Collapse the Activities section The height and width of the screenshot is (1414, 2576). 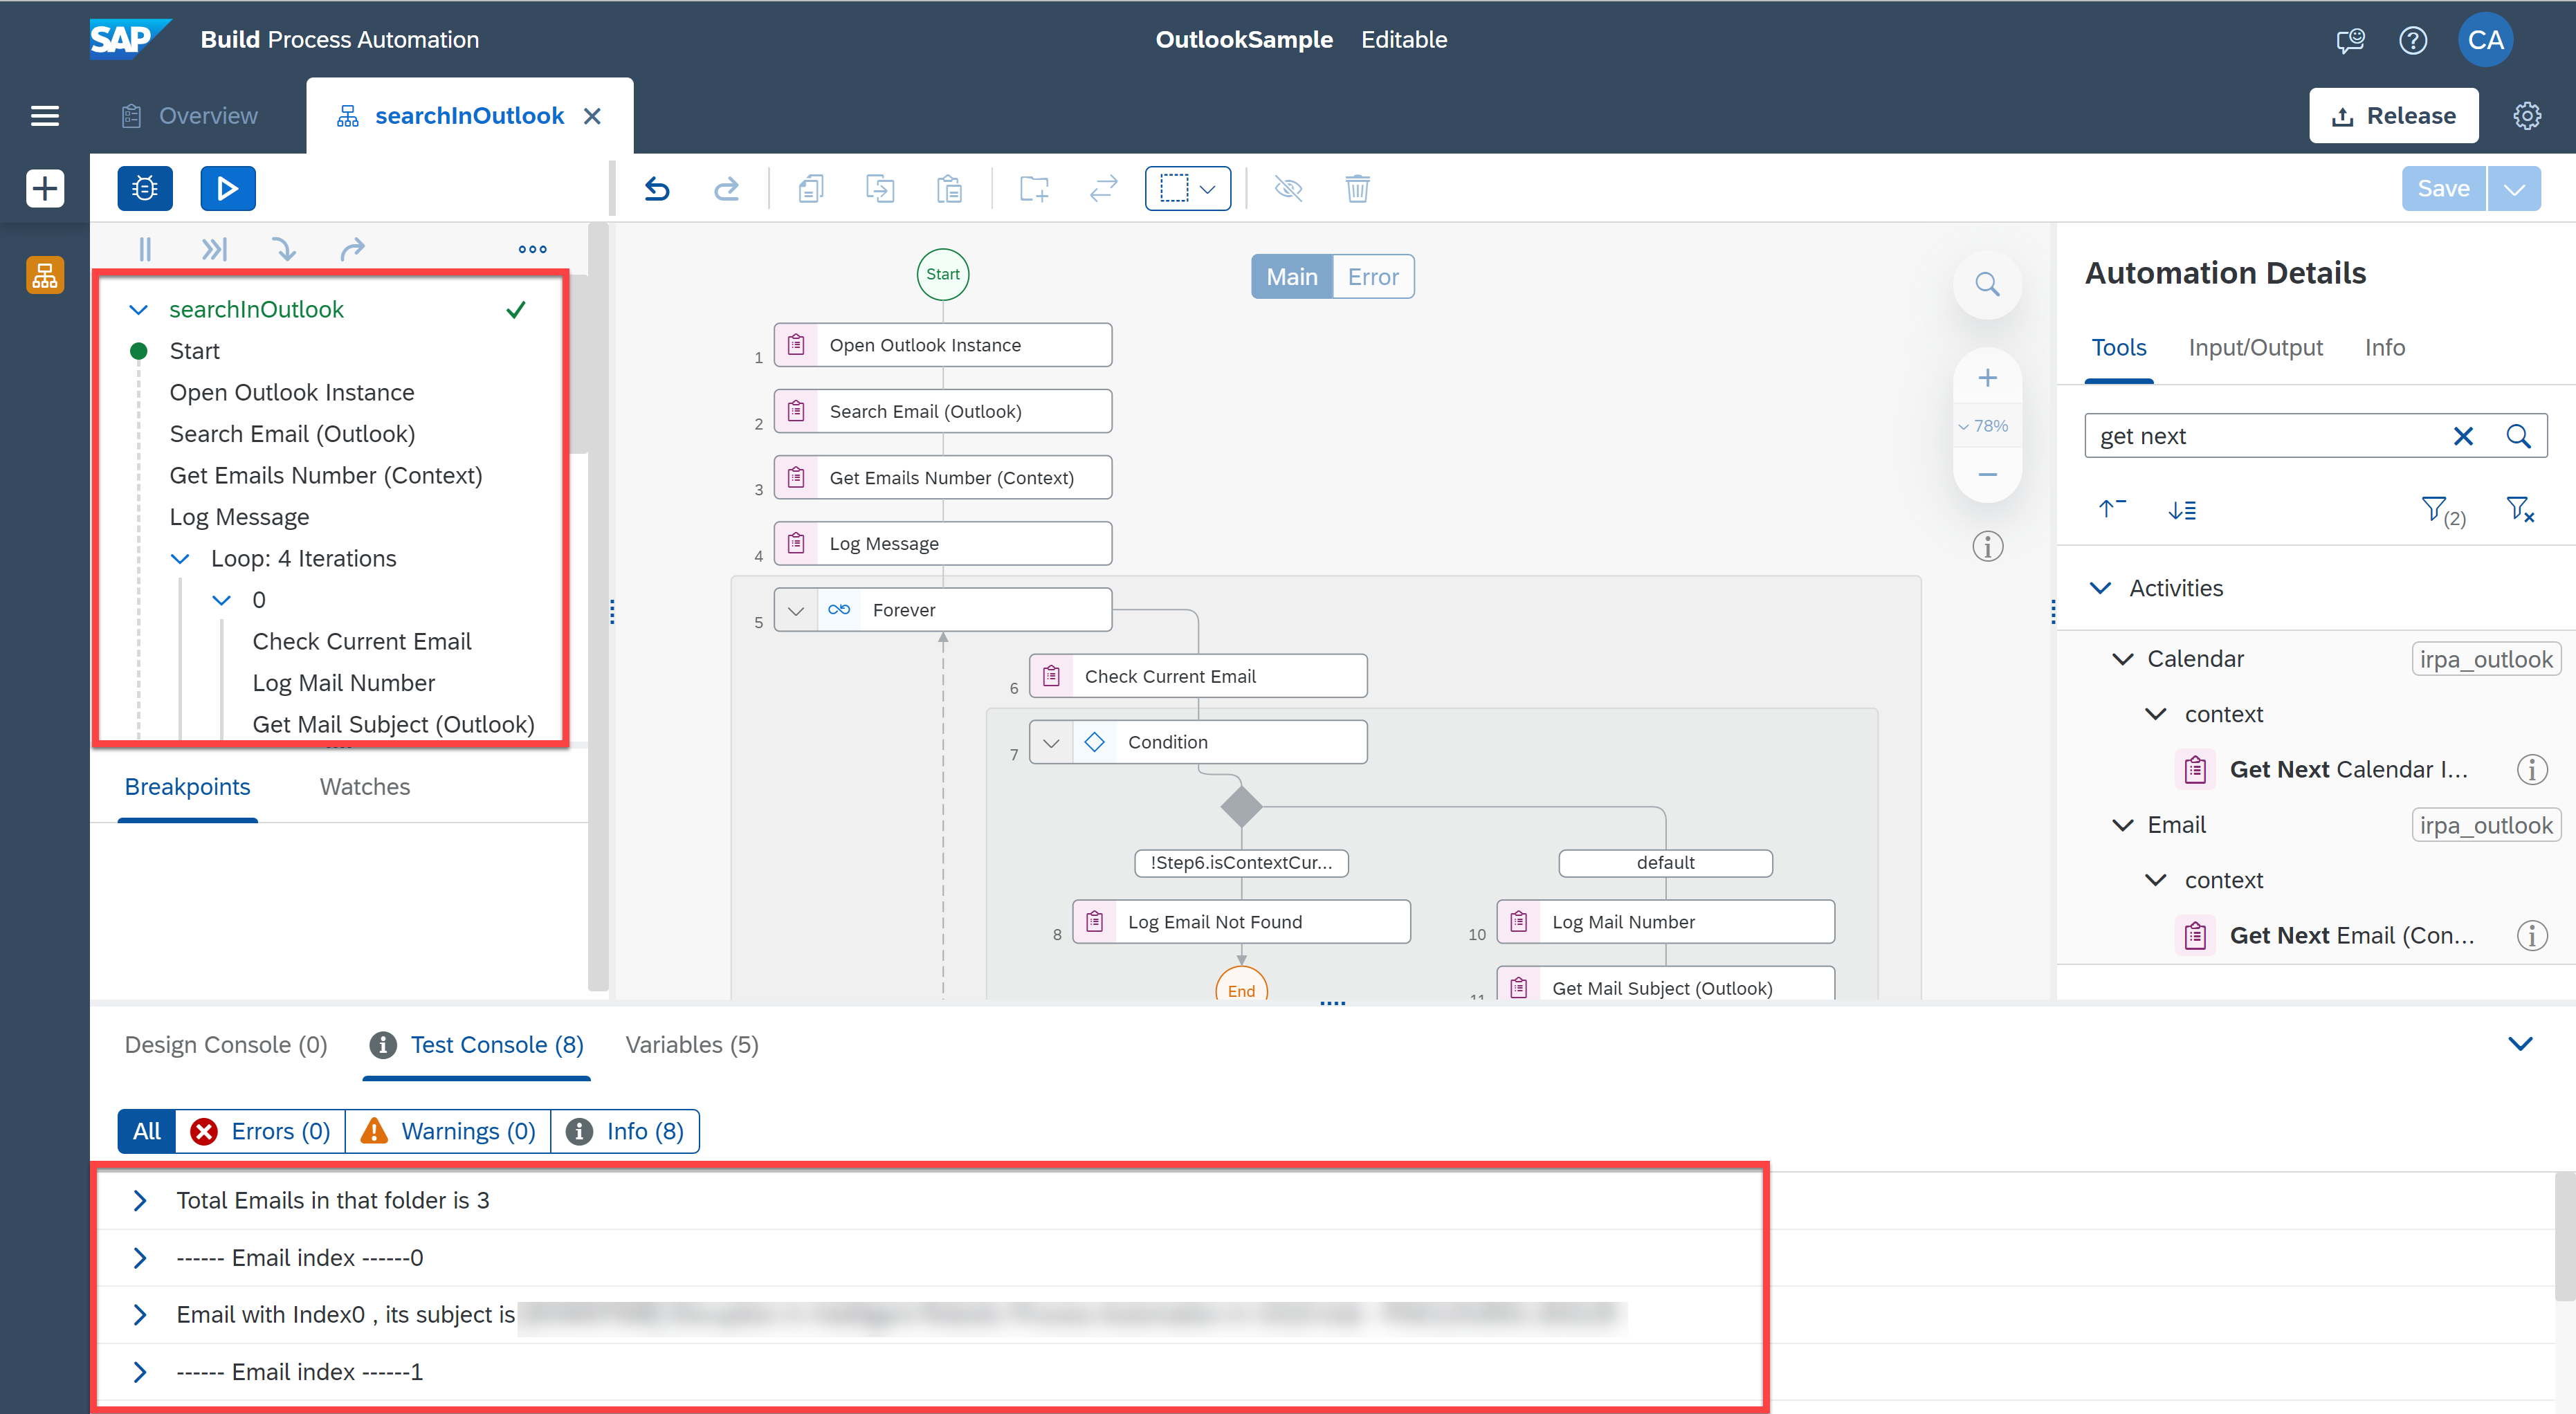pyautogui.click(x=2101, y=588)
